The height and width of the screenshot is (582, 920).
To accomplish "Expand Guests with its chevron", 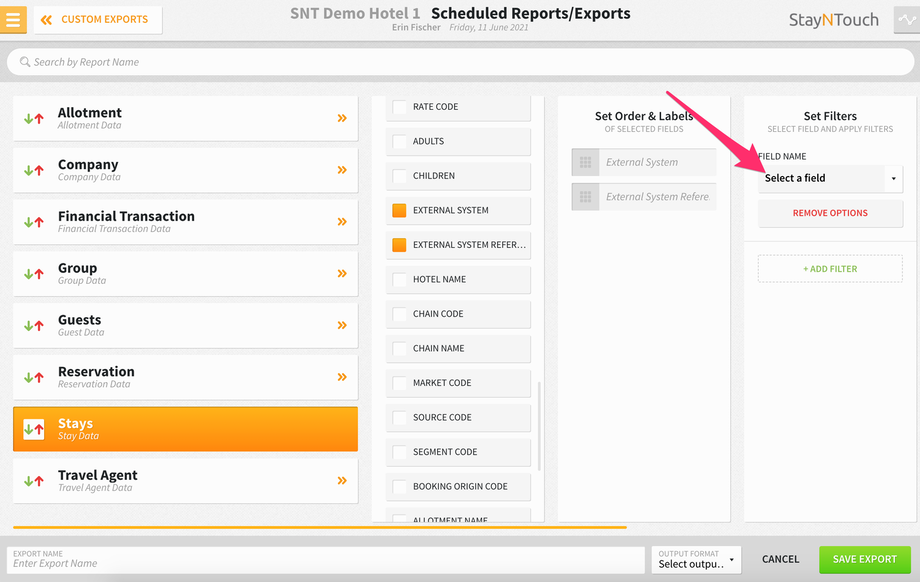I will 342,325.
